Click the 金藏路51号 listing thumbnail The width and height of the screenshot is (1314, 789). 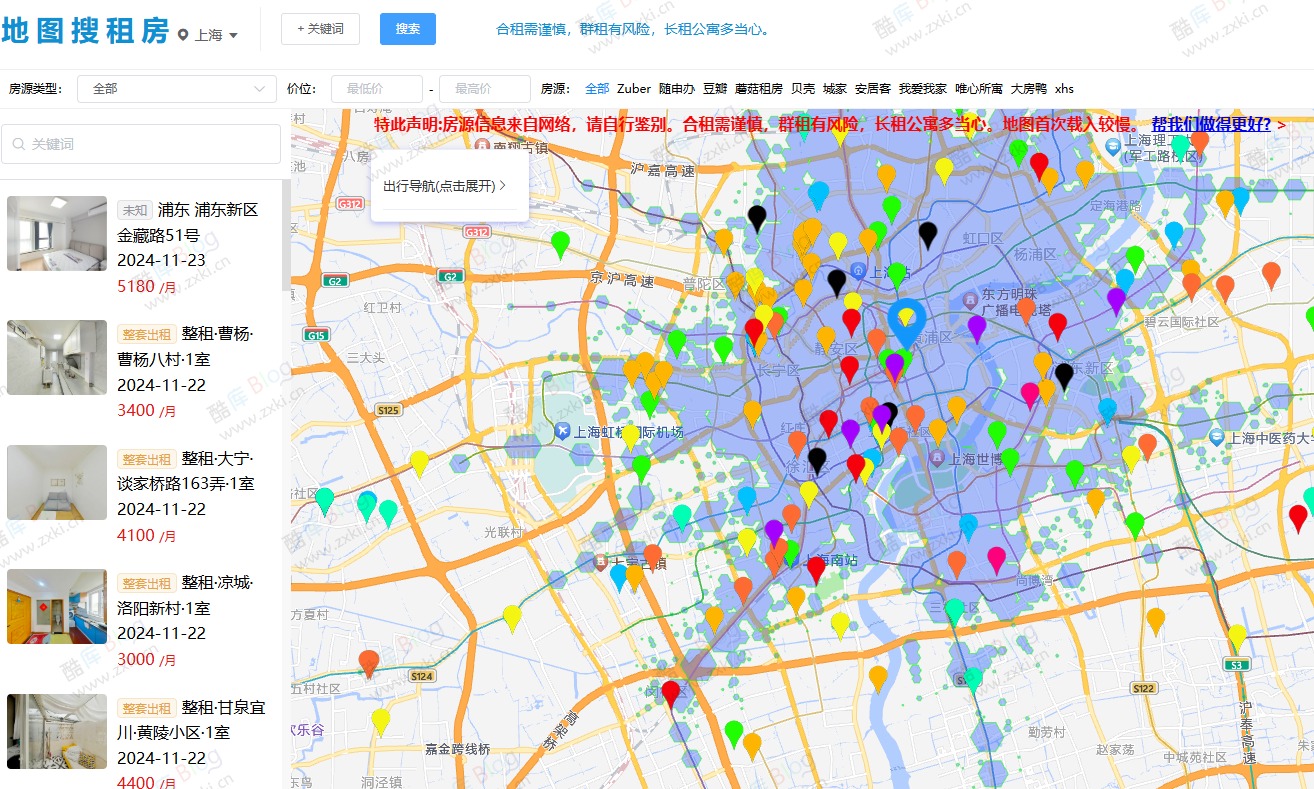tap(56, 233)
